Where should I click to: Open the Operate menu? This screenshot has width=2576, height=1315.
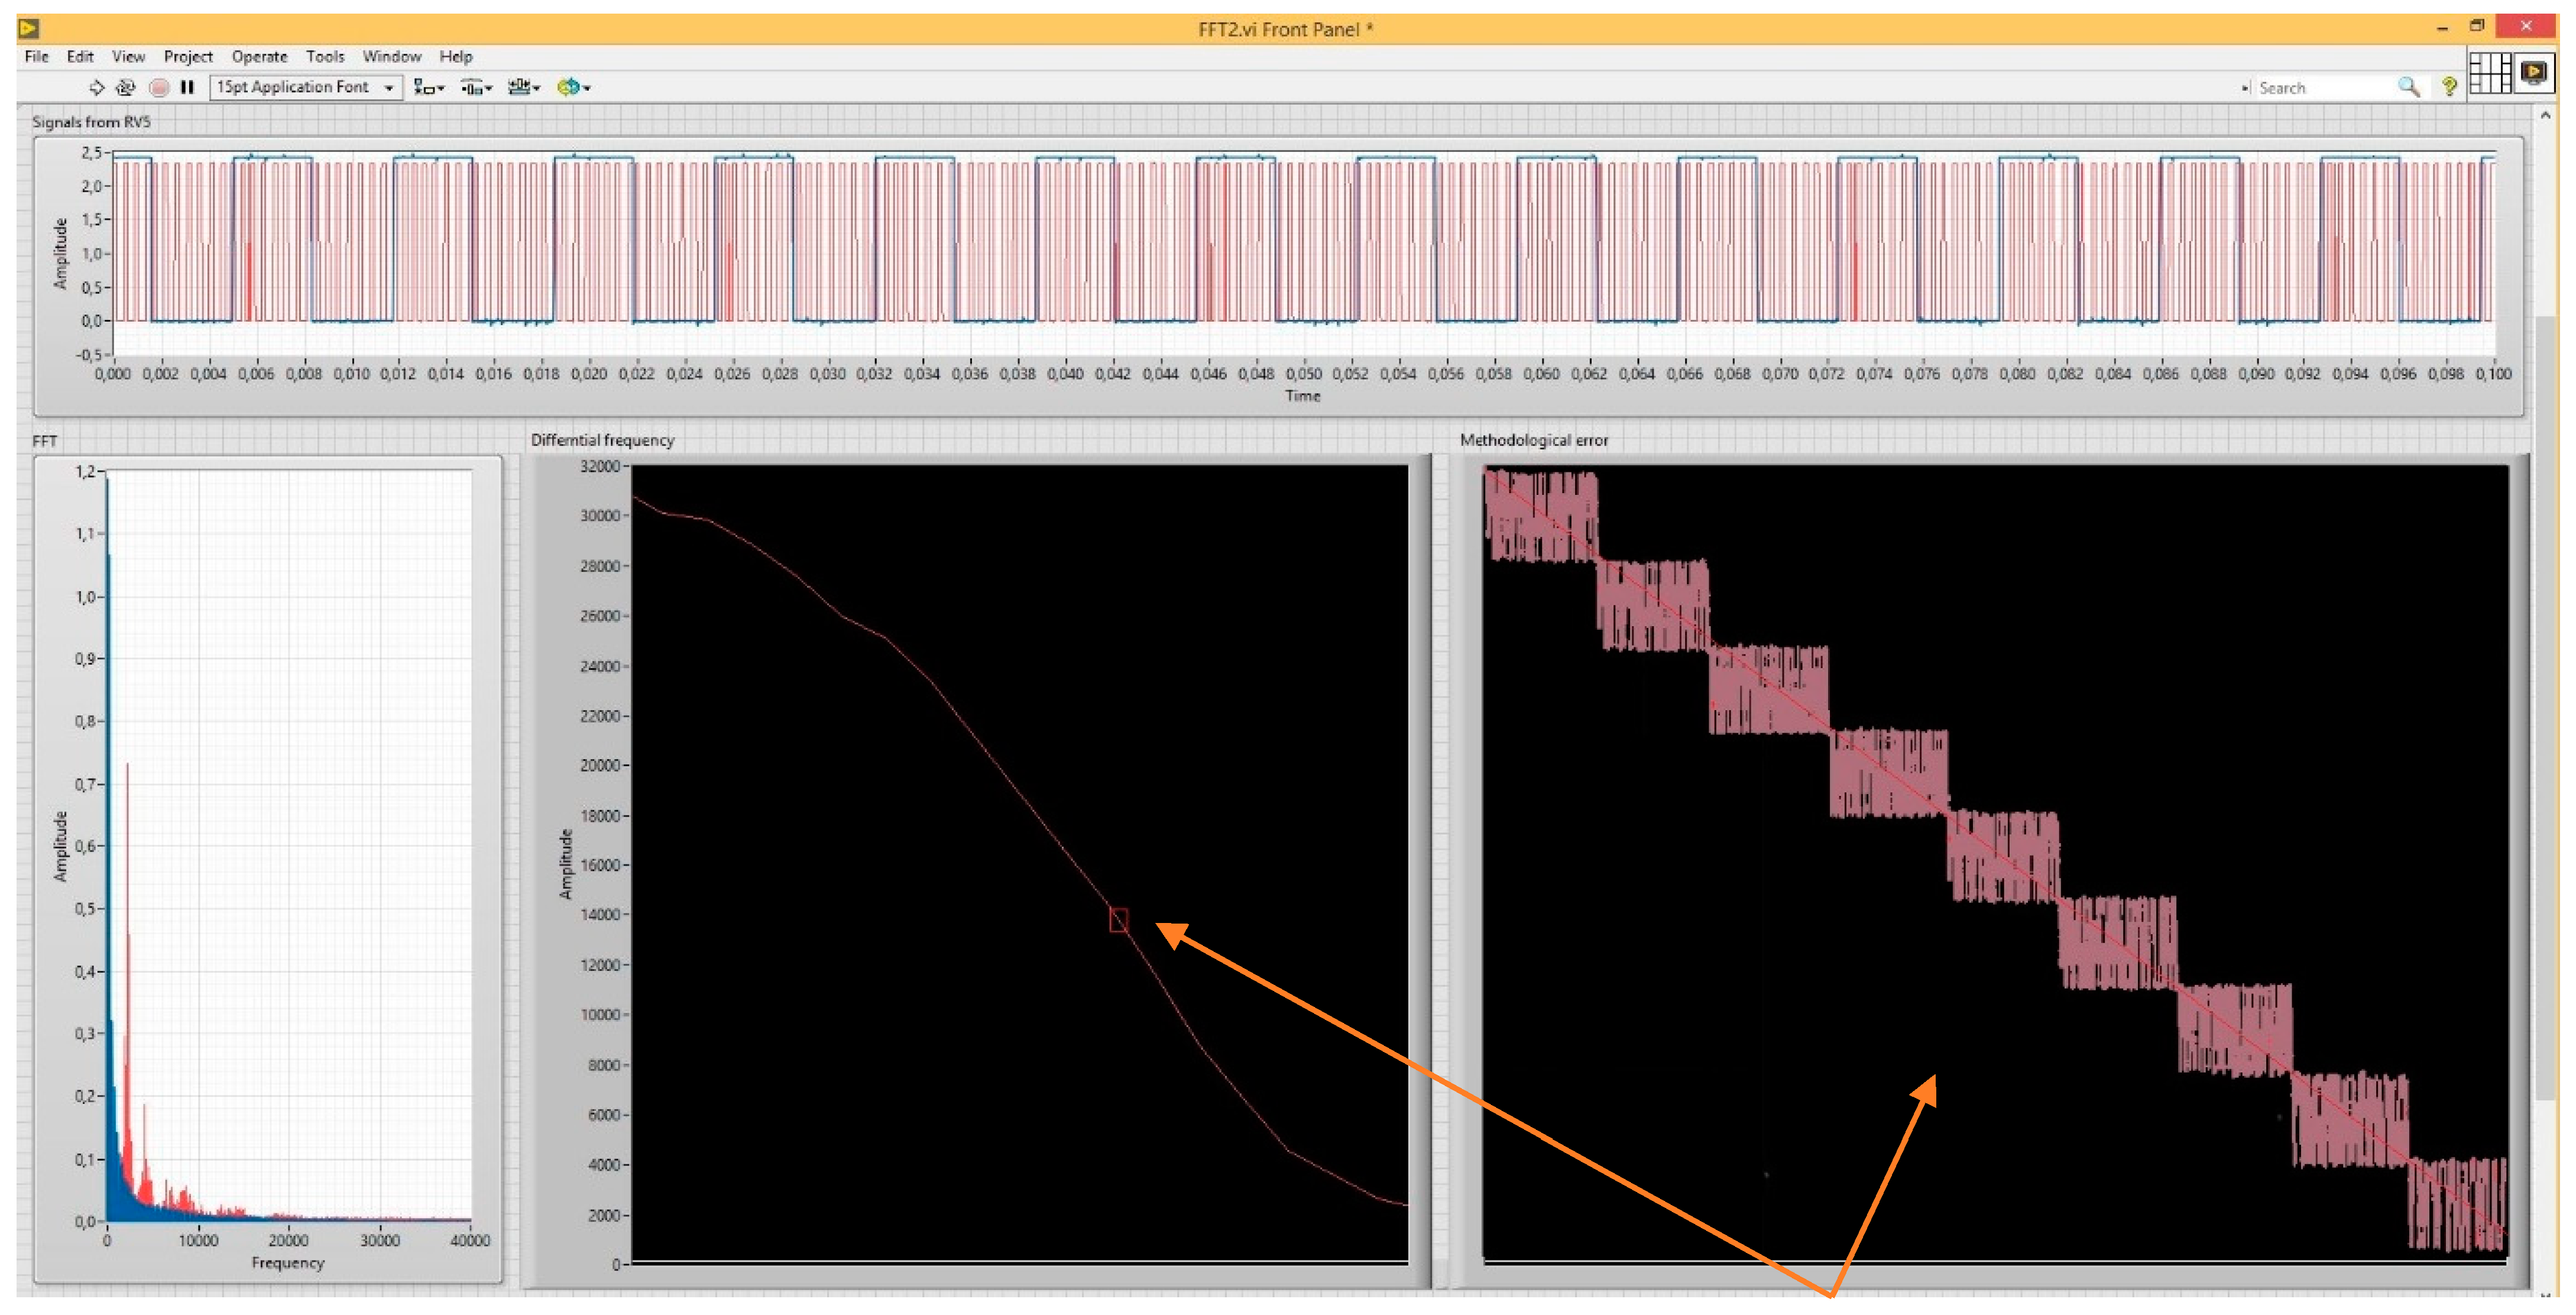pos(259,57)
